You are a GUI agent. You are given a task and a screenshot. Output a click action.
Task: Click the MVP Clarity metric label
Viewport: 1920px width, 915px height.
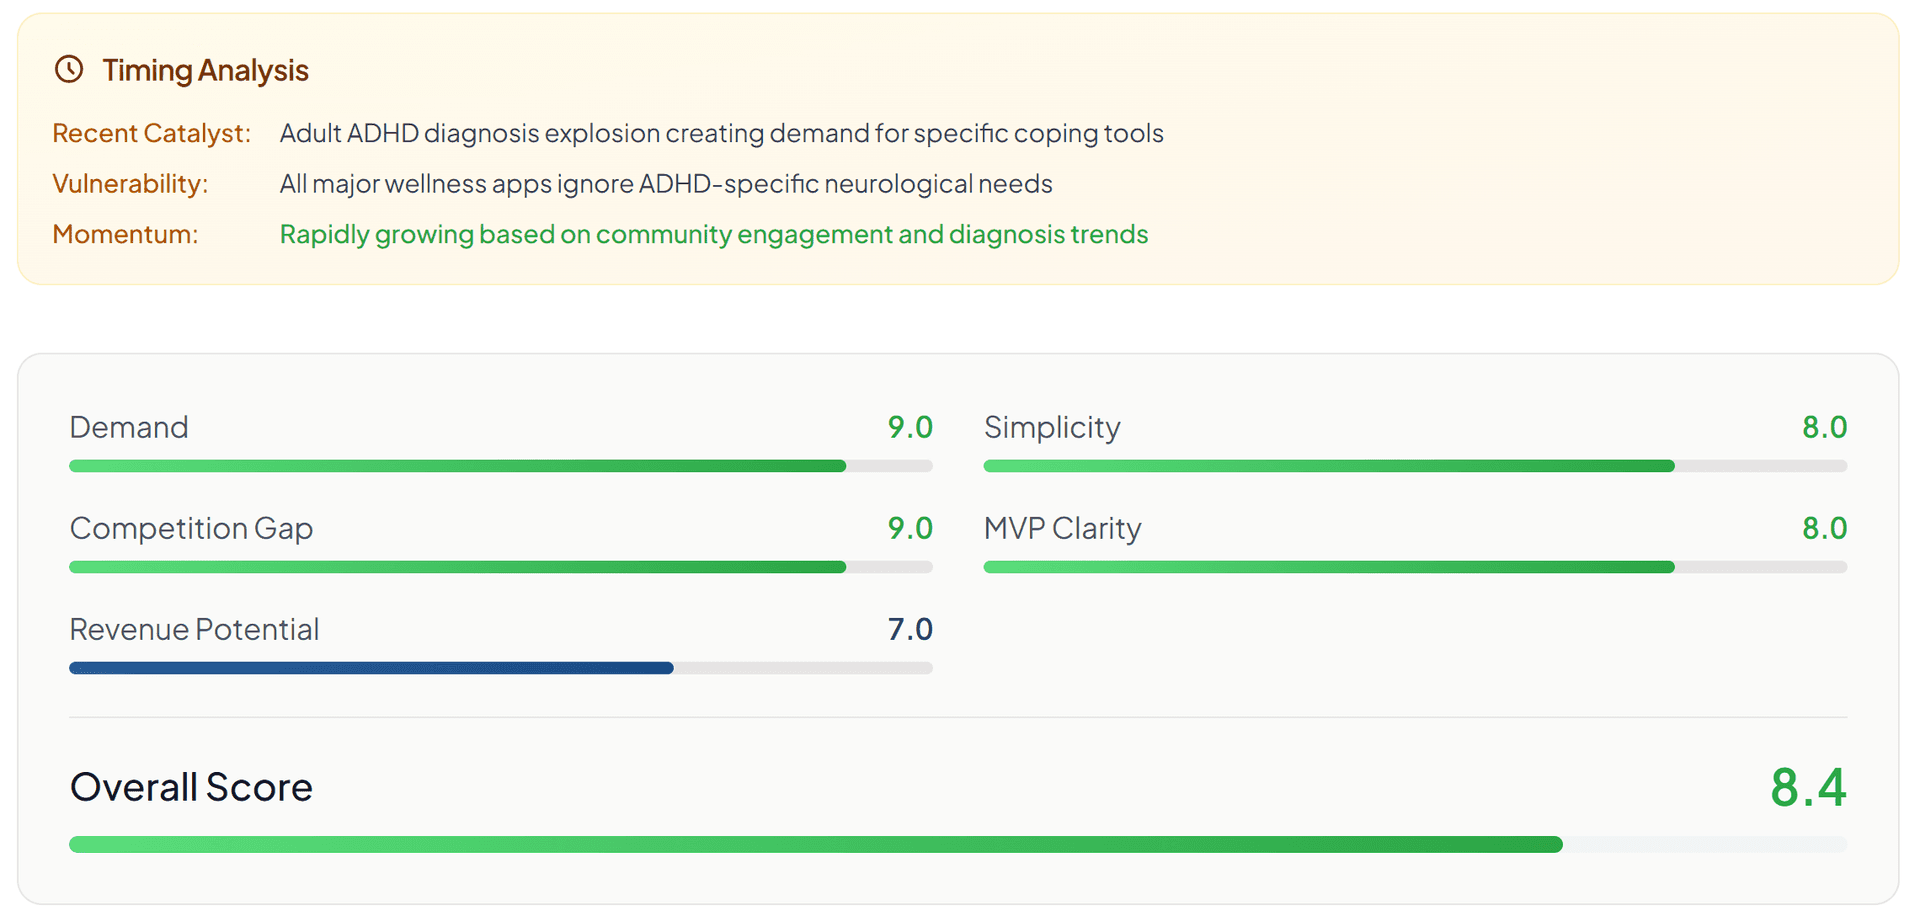1062,528
